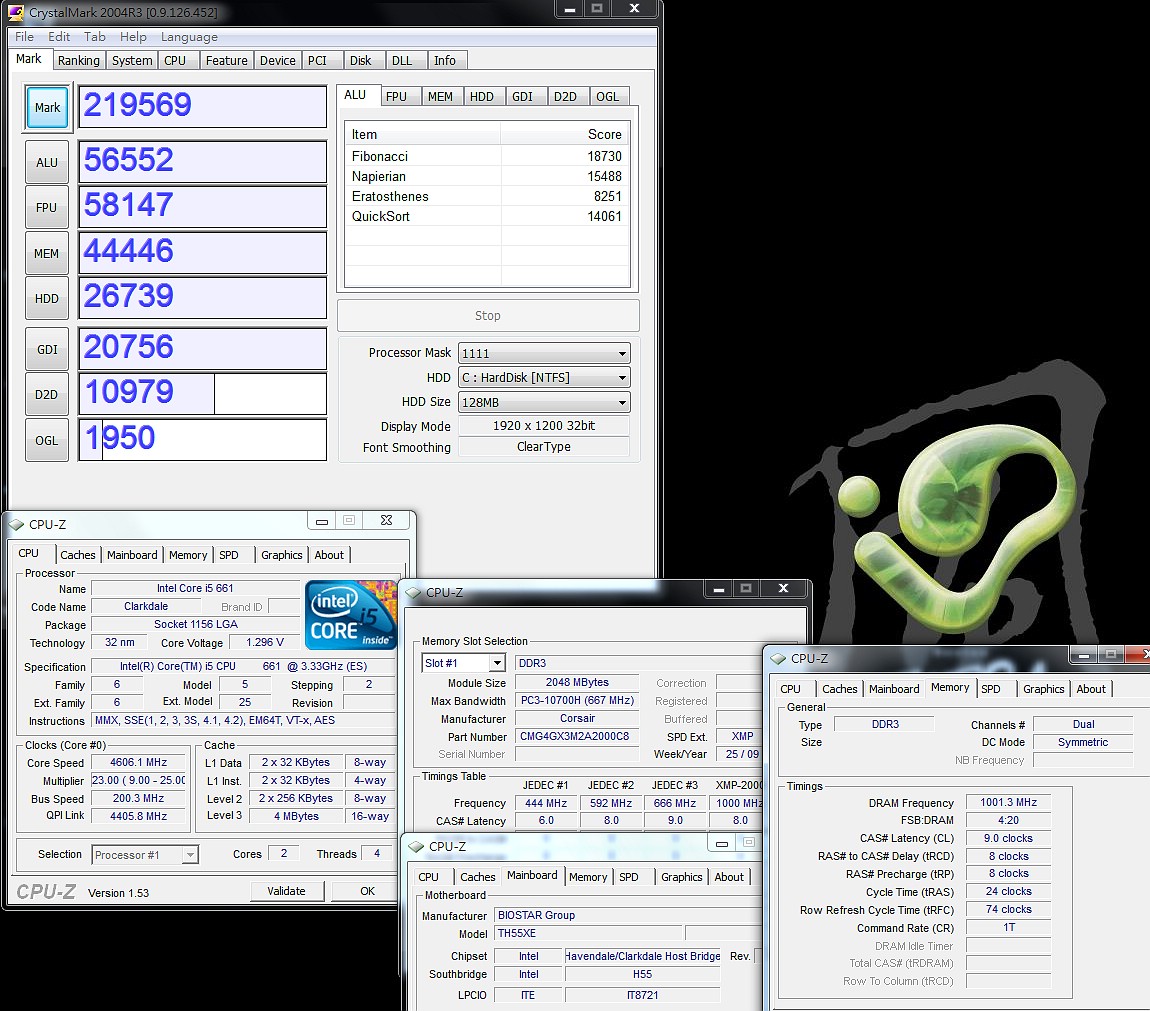Switch to the Device tab
Image resolution: width=1150 pixels, height=1011 pixels.
278,60
